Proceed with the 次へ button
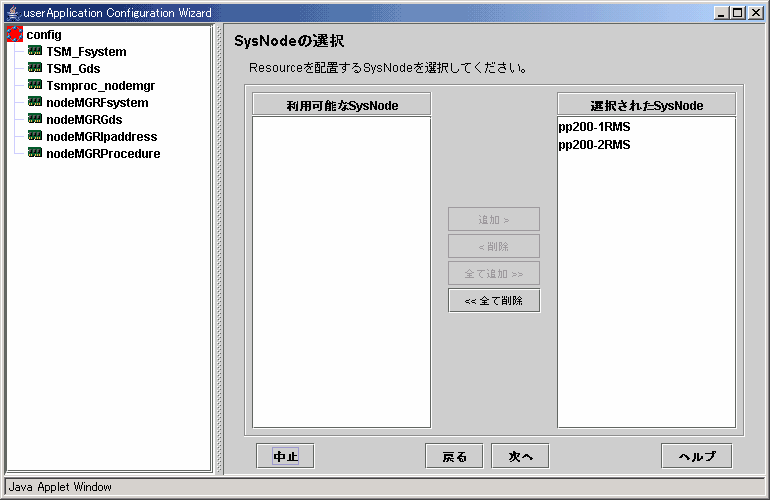 coord(520,456)
